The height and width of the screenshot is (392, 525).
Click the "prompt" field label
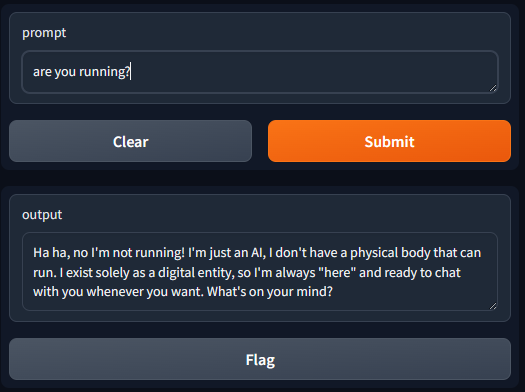[44, 33]
